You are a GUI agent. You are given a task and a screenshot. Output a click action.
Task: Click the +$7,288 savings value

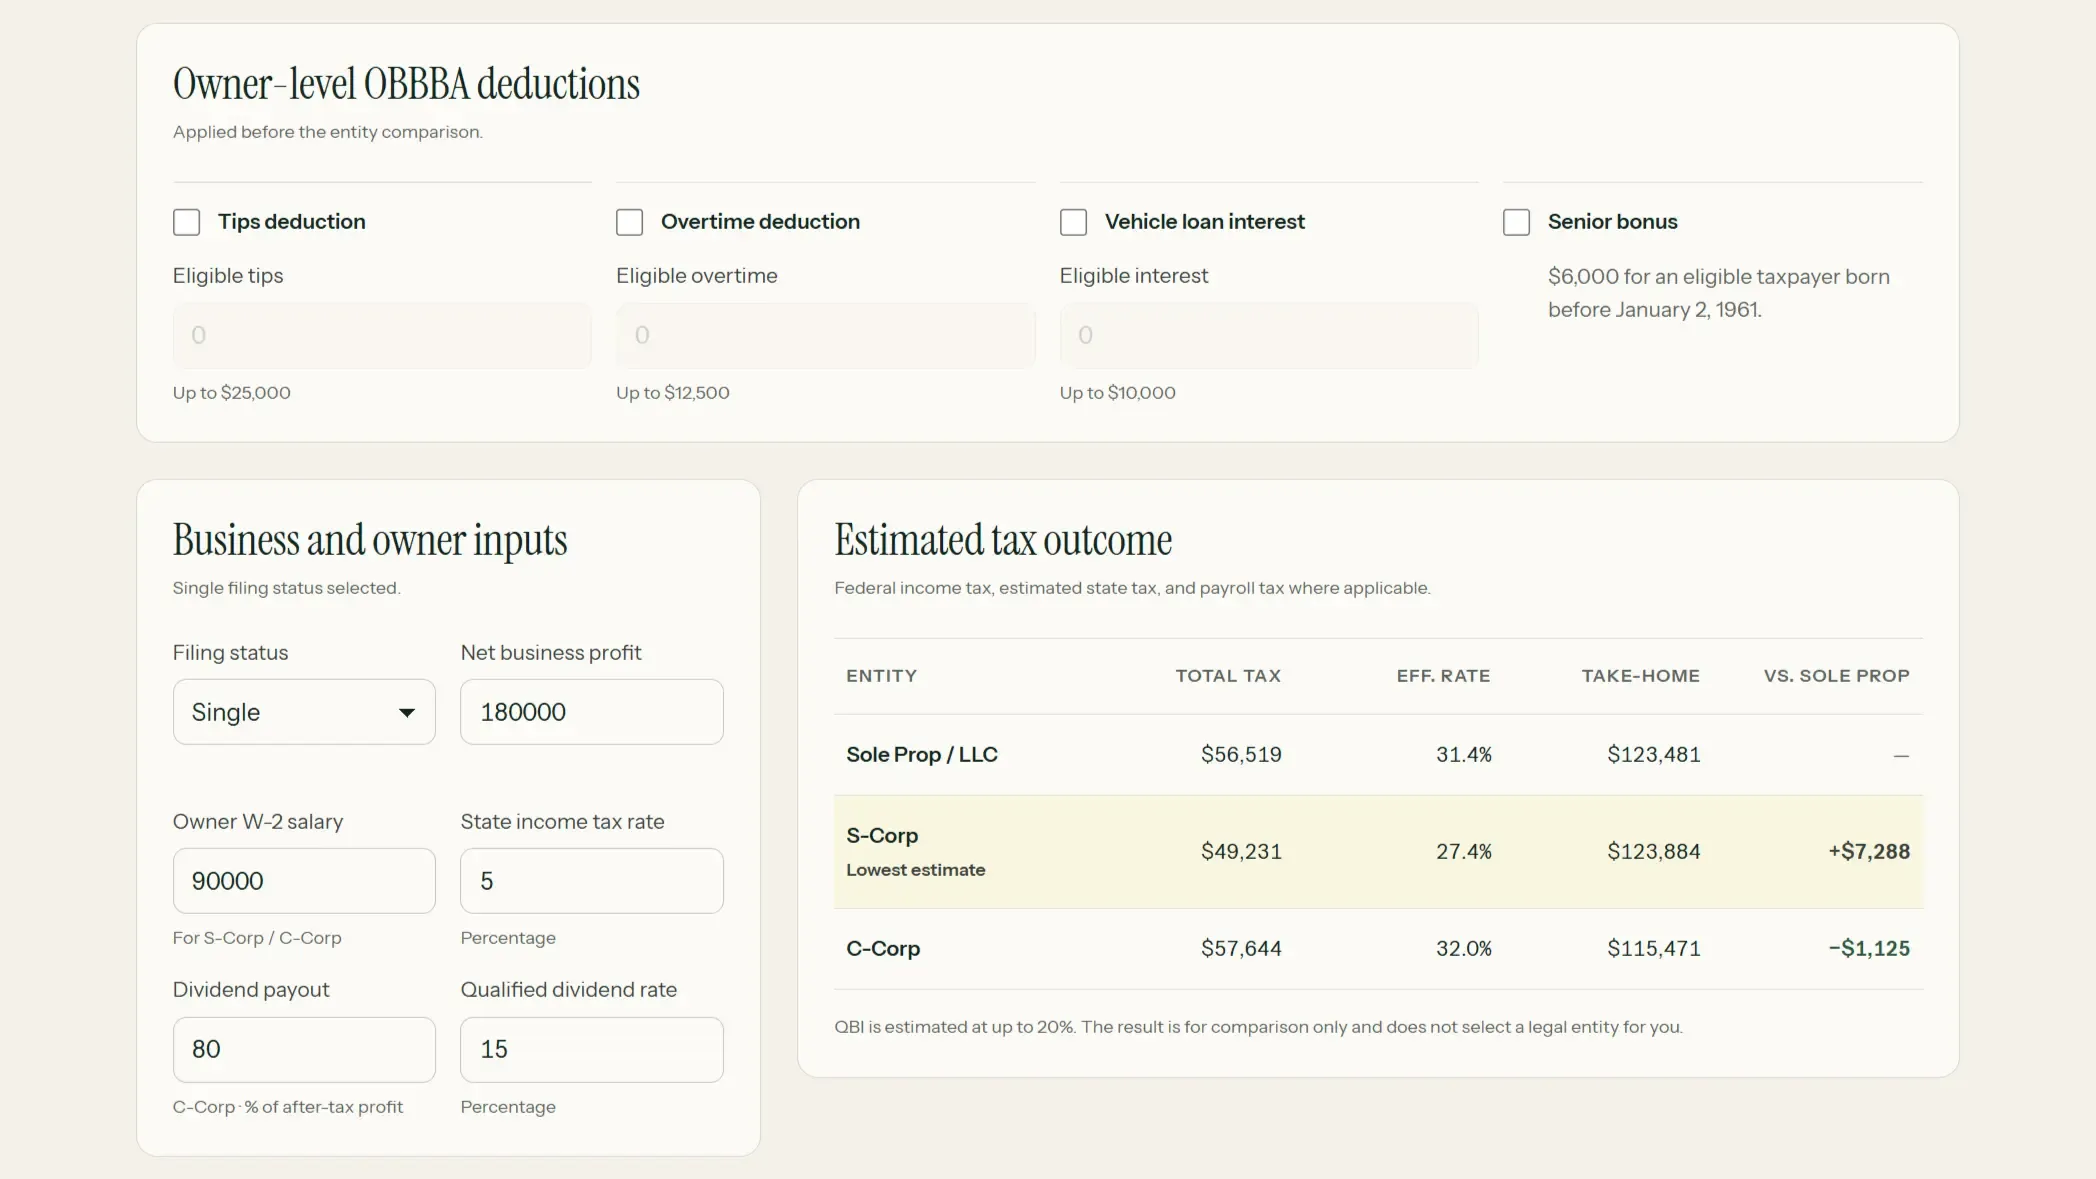tap(1869, 852)
